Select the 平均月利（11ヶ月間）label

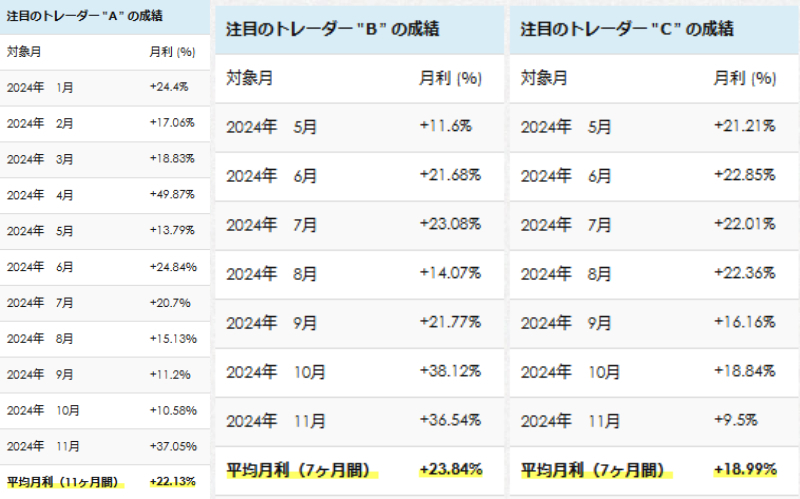pyautogui.click(x=63, y=482)
